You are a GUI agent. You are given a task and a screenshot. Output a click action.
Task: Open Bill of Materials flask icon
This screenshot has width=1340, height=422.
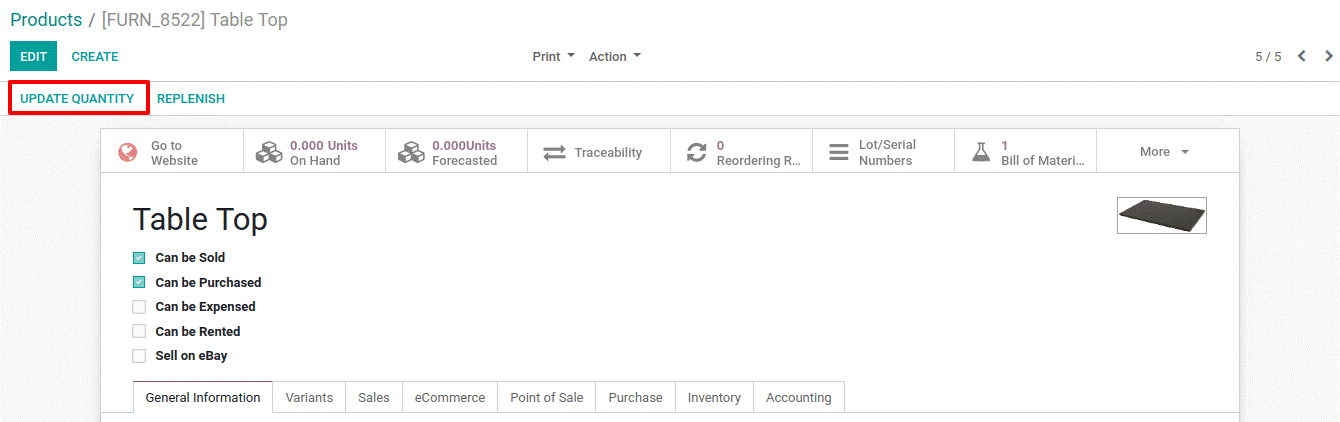tap(981, 153)
